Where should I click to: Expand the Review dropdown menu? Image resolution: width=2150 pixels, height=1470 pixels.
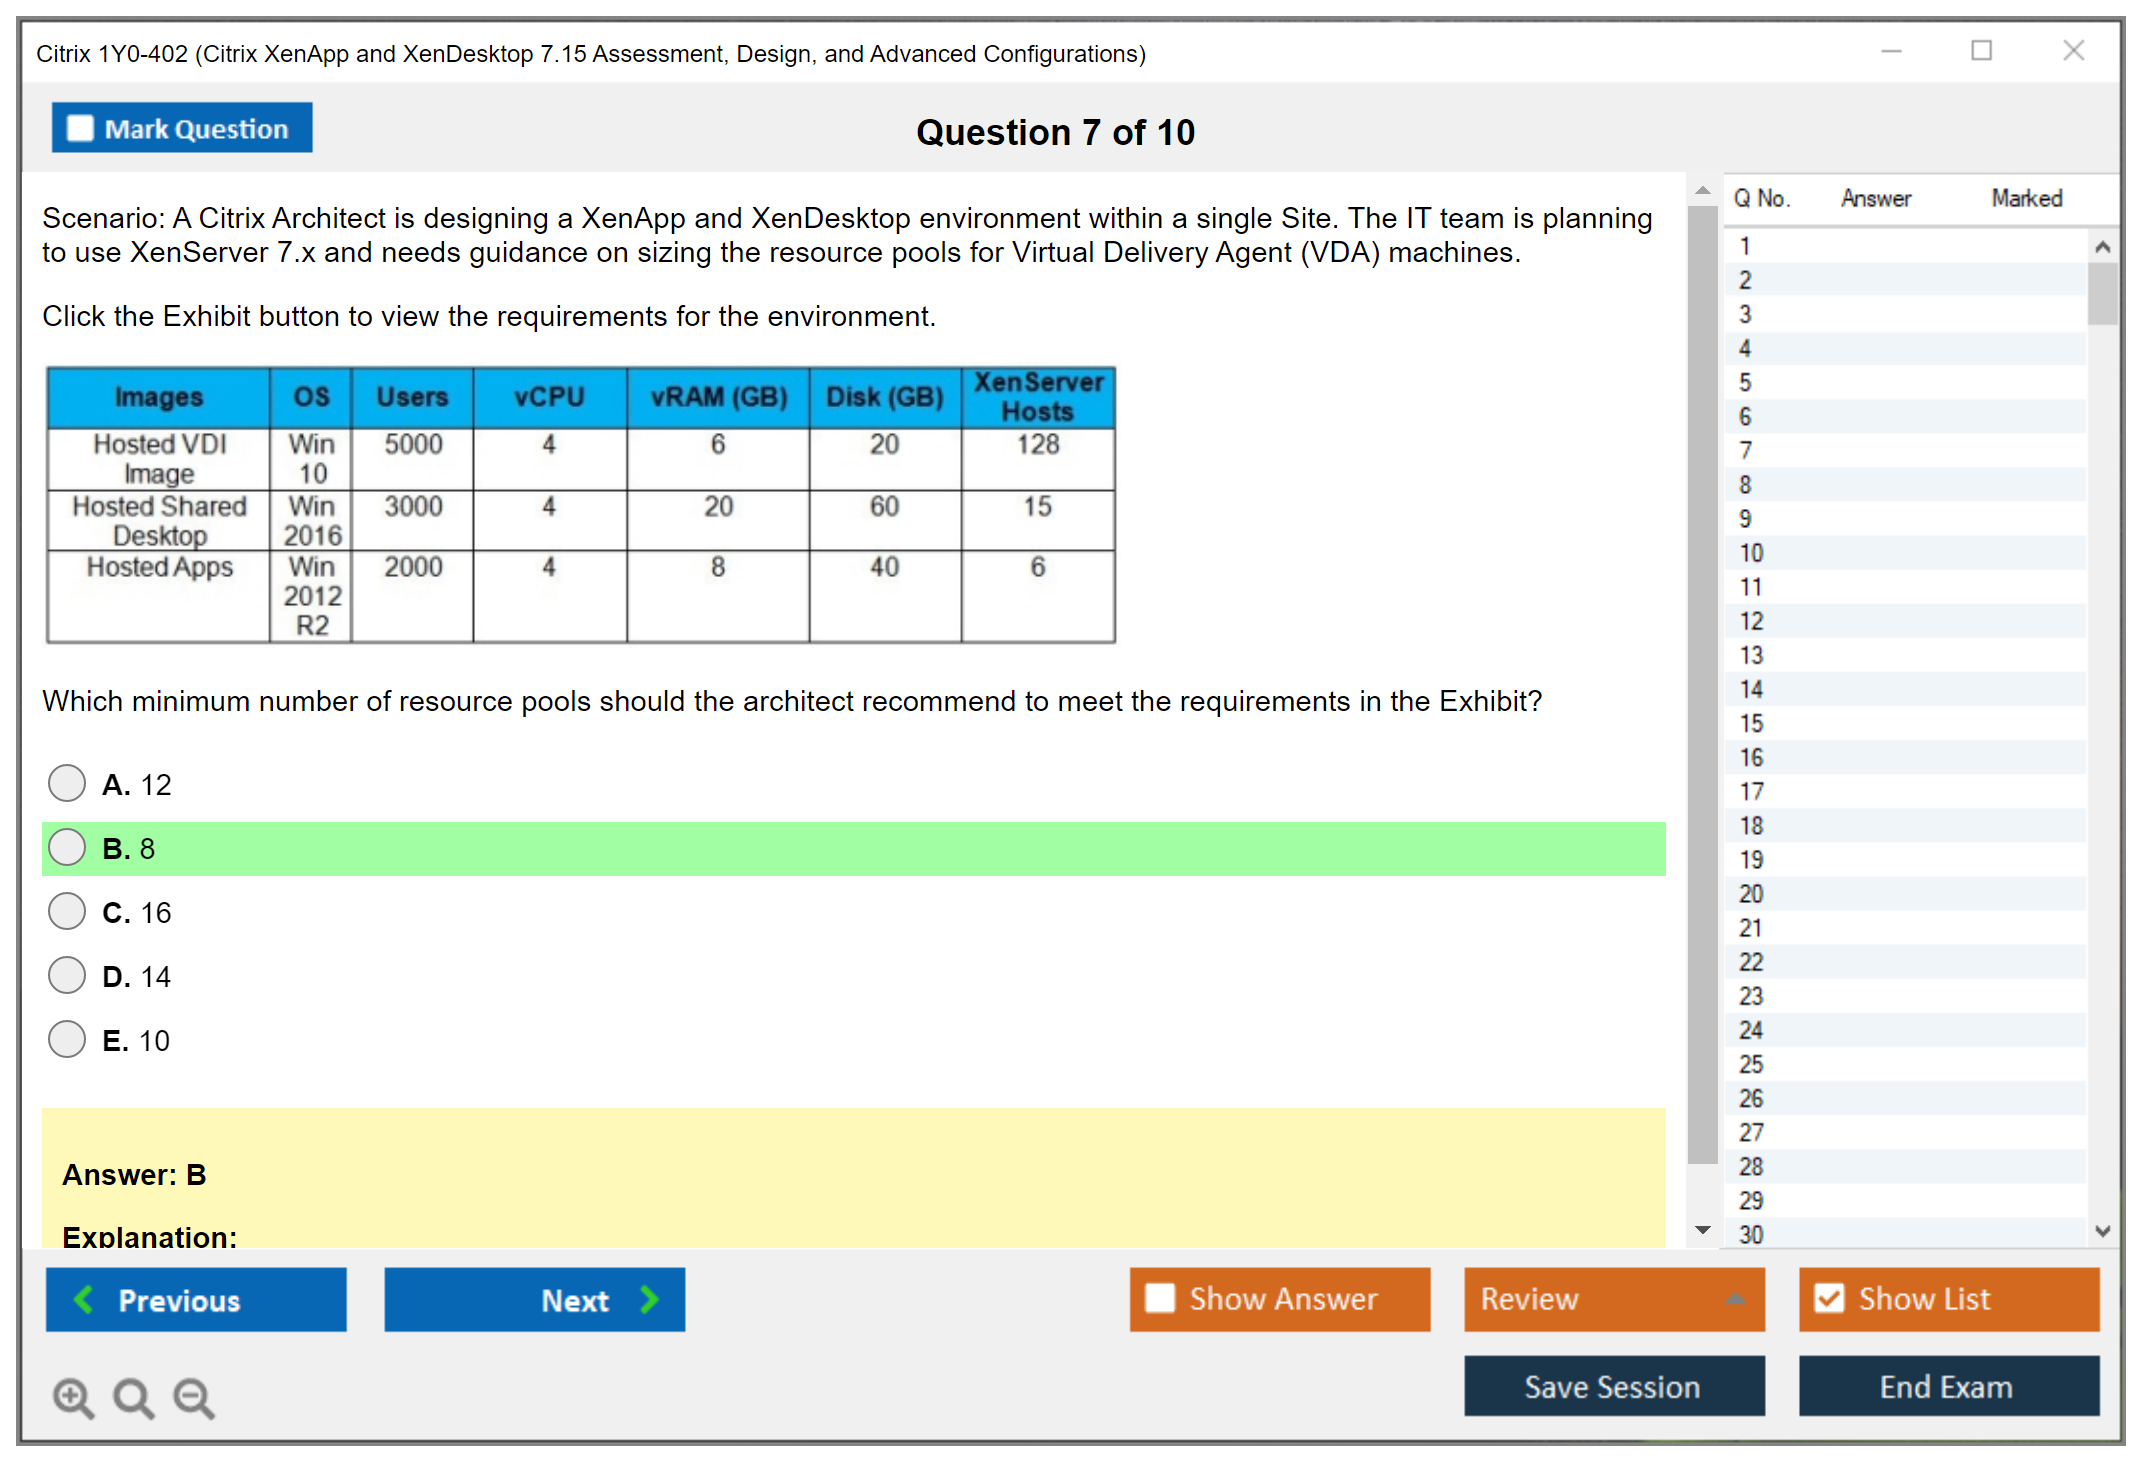pos(1735,1298)
